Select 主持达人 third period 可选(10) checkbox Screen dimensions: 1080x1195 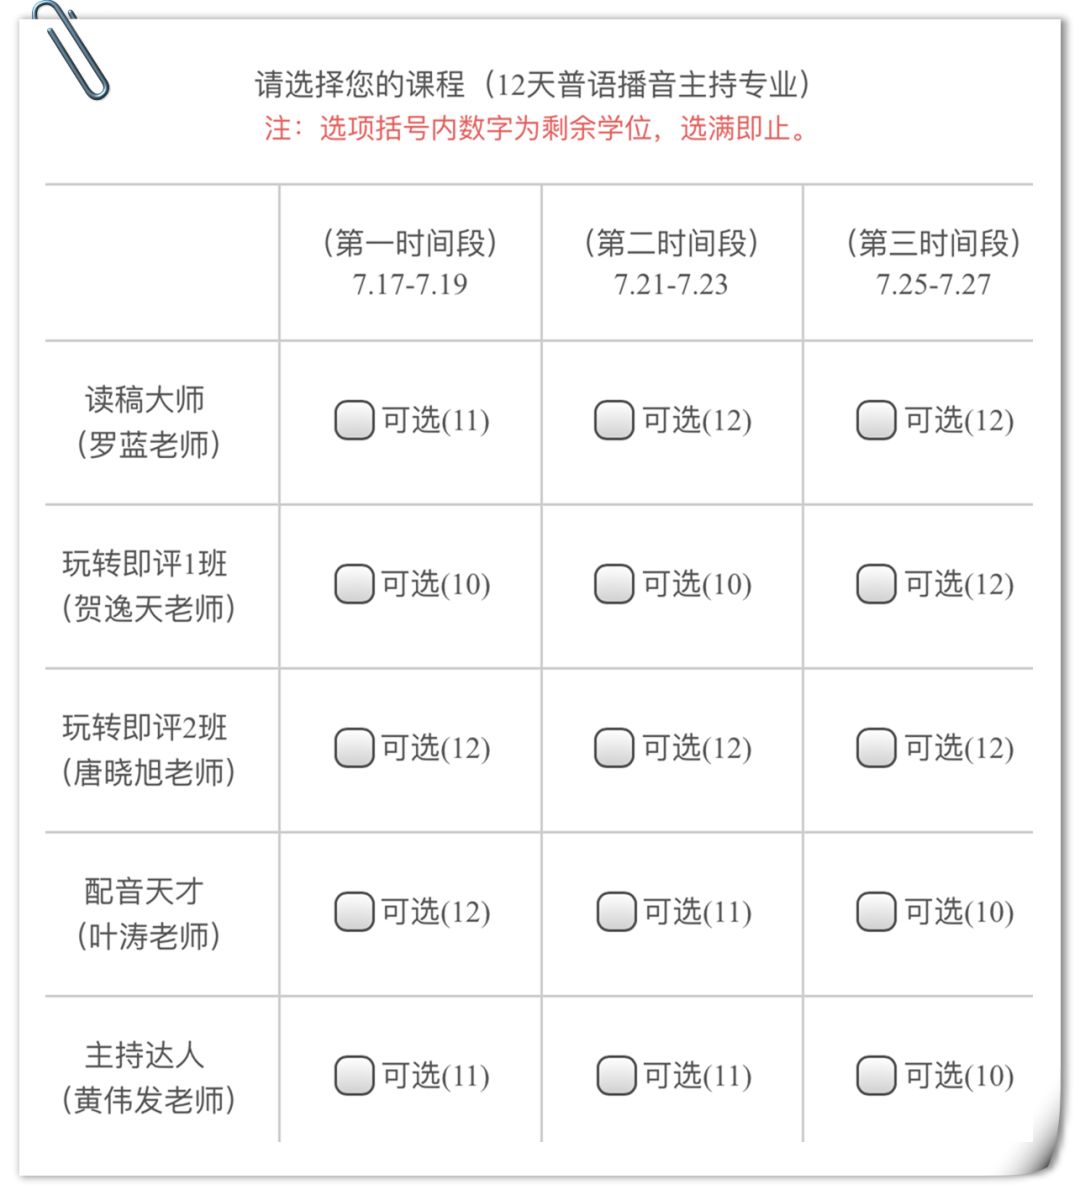(x=876, y=1075)
